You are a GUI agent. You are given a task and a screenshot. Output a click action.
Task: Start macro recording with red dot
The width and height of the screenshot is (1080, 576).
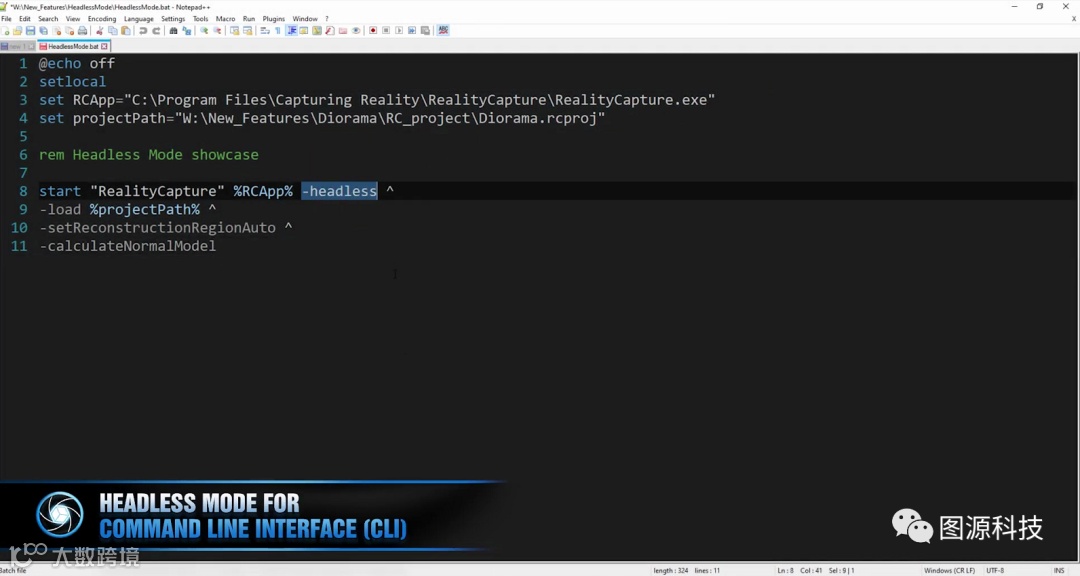click(373, 30)
